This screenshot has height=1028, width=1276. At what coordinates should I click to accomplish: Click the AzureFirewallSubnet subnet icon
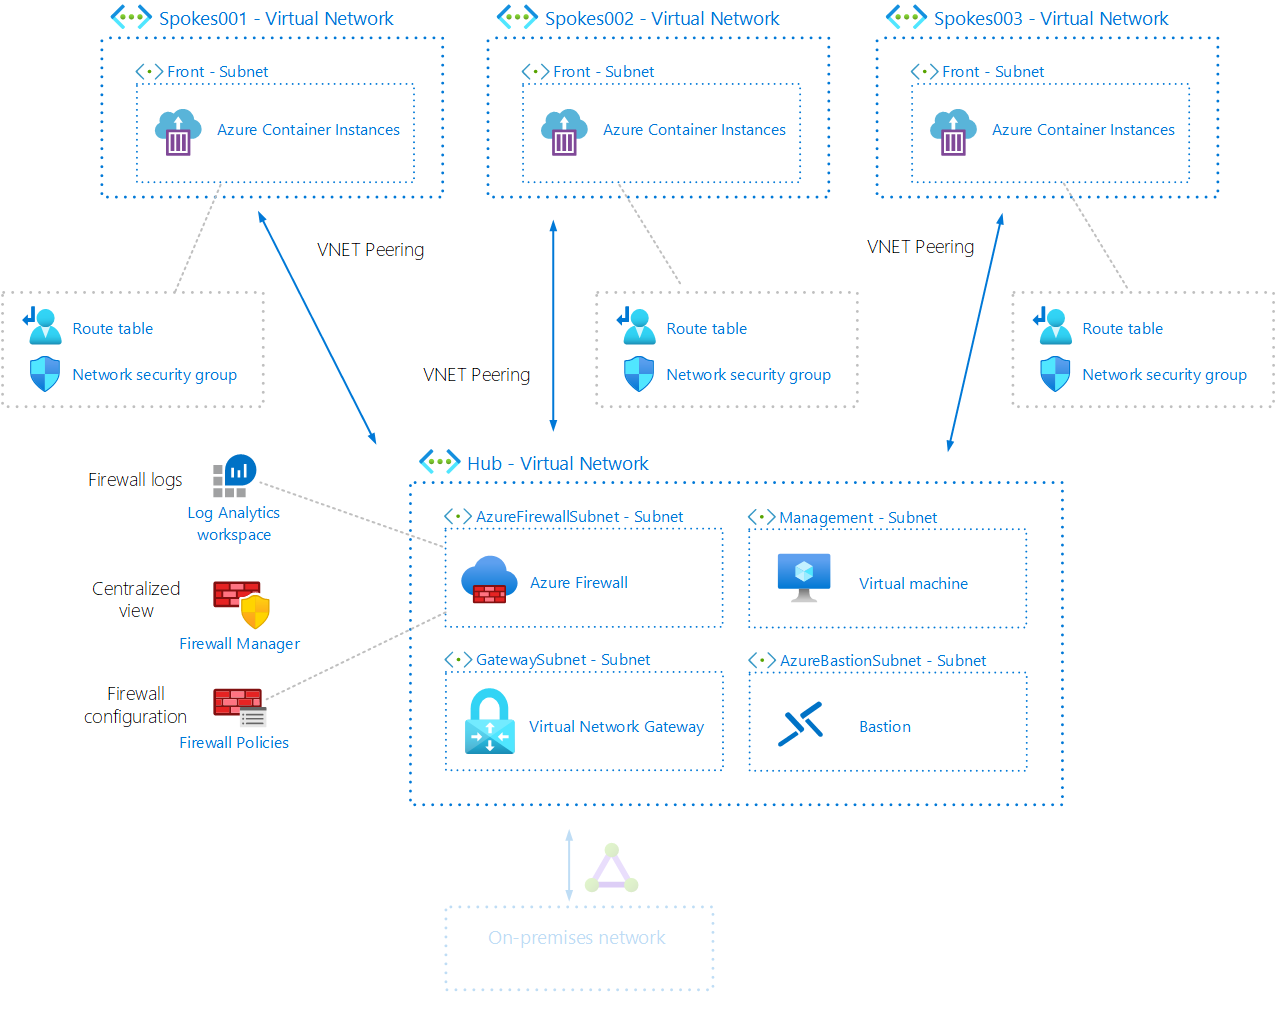[458, 517]
